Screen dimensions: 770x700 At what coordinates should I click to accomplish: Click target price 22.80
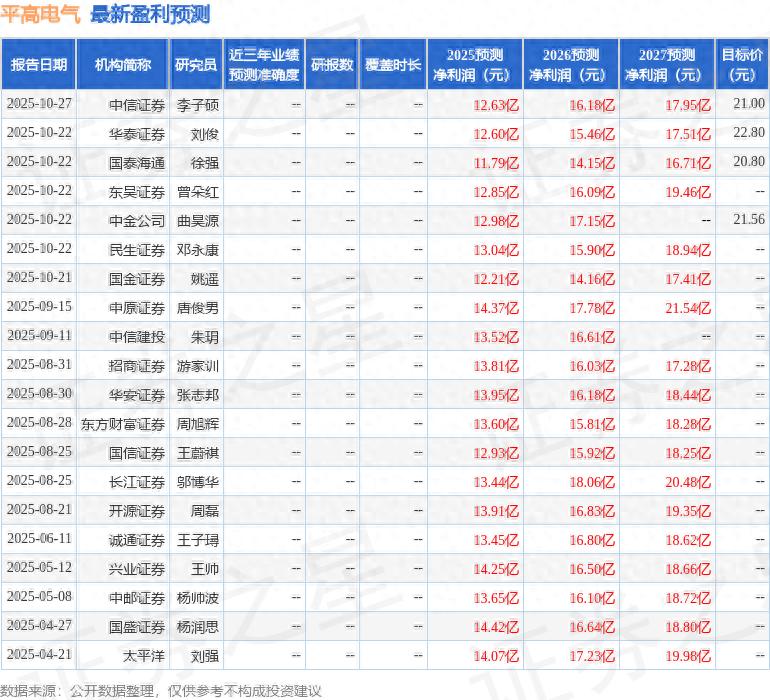point(749,132)
